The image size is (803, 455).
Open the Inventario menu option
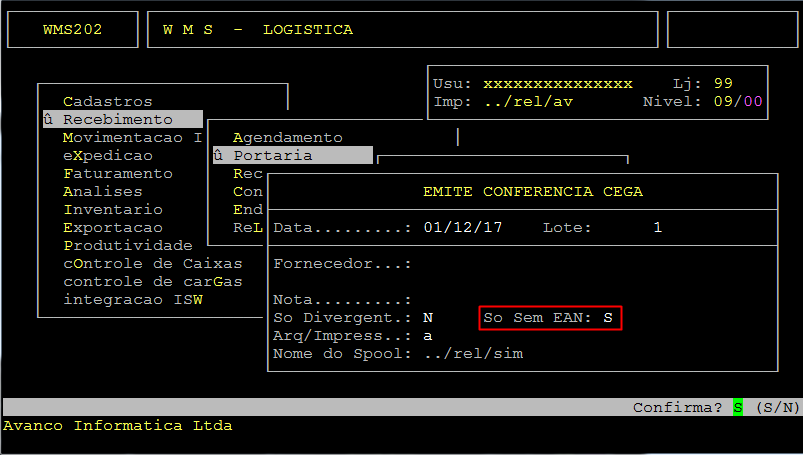coord(112,209)
